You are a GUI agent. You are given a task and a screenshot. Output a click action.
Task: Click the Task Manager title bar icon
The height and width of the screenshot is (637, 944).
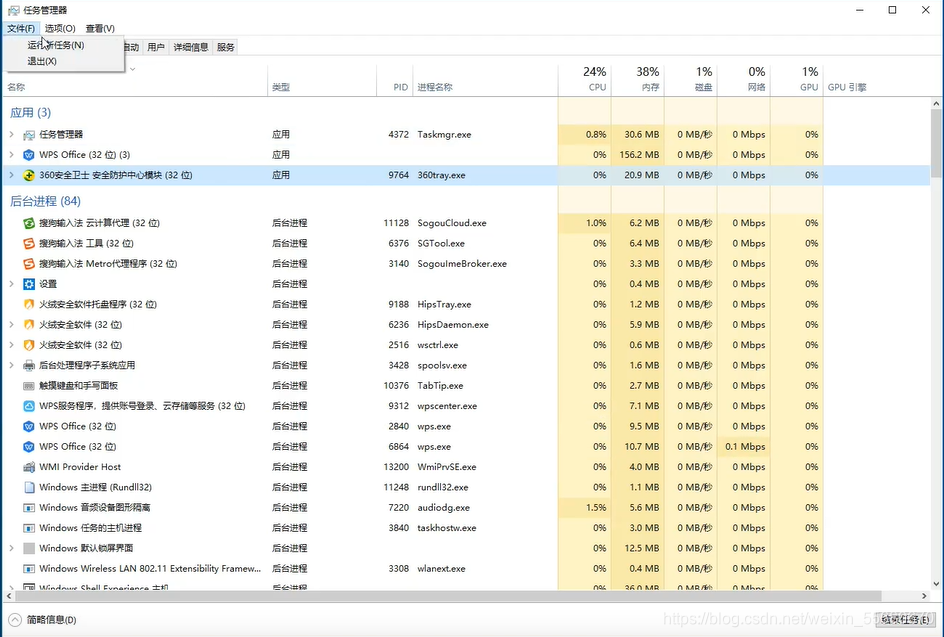click(x=13, y=10)
